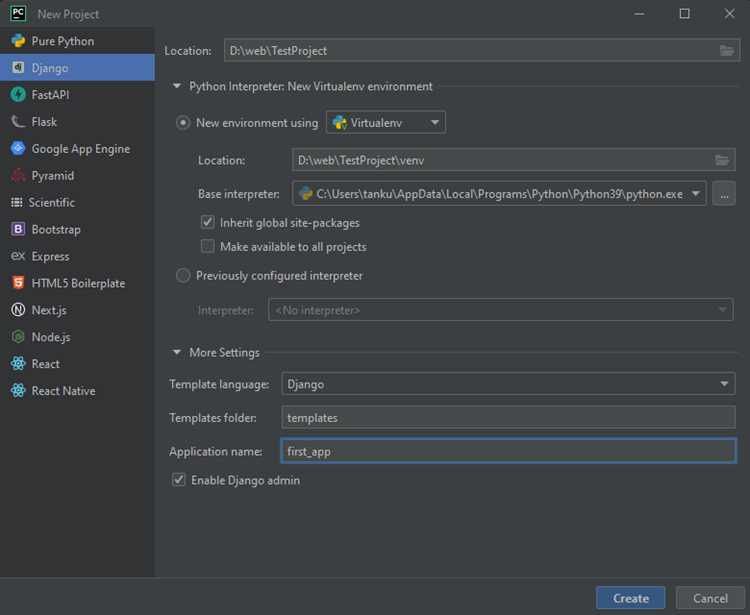
Task: Check Make available to all projects
Action: pos(208,246)
